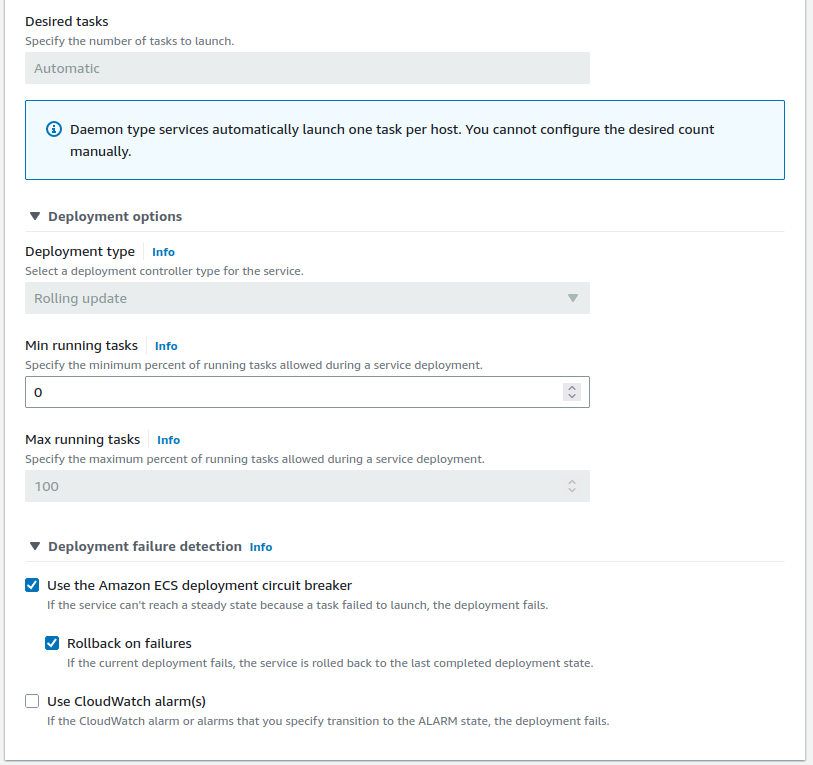Disable the Rollback on failures checkbox
Viewport: 813px width, 765px height.
52,643
